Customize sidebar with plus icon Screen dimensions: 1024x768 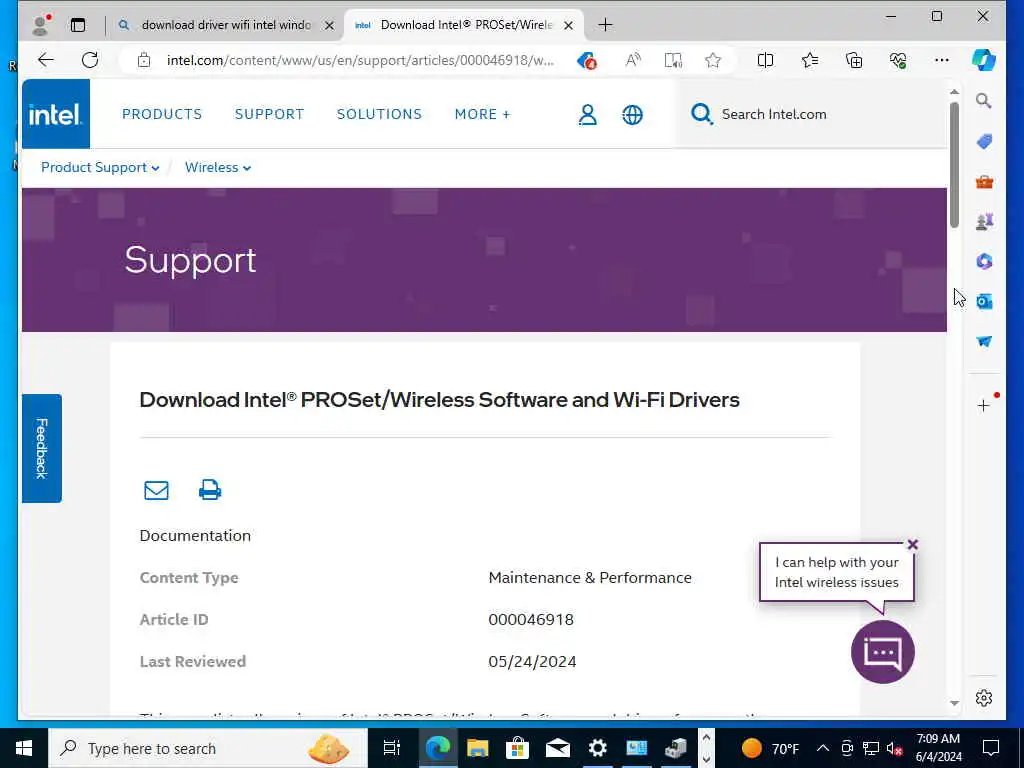pyautogui.click(x=984, y=406)
